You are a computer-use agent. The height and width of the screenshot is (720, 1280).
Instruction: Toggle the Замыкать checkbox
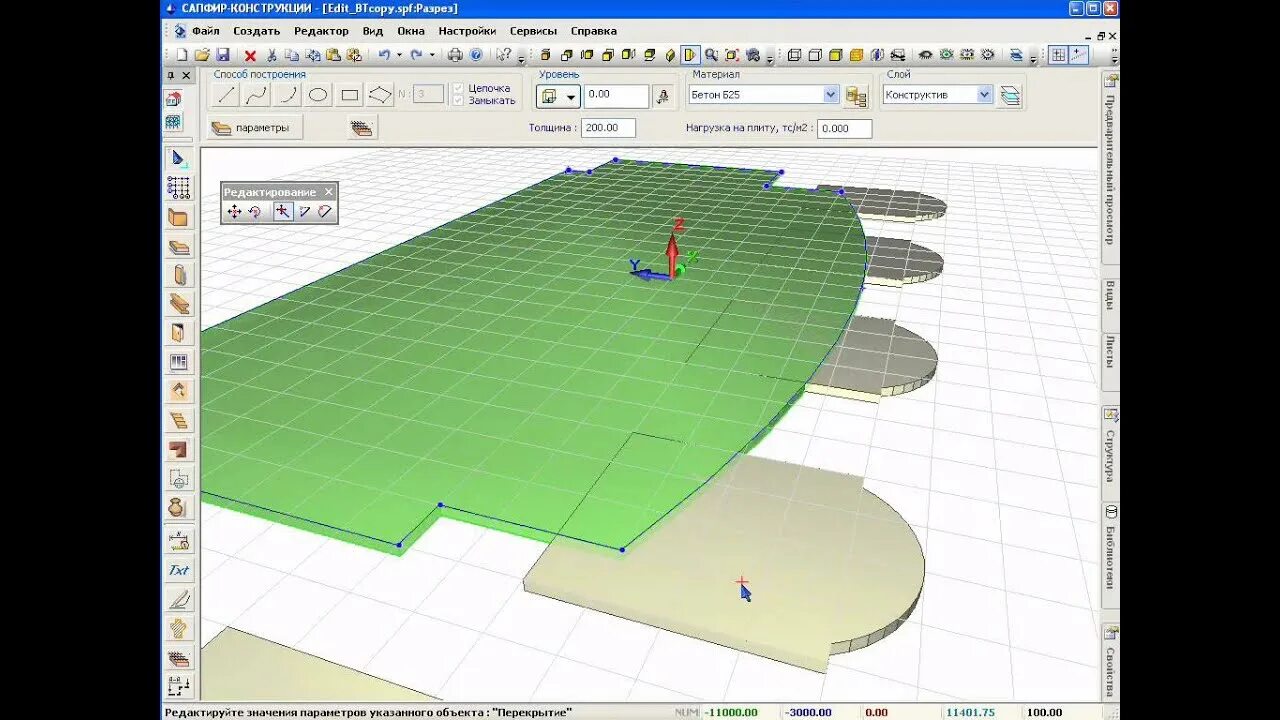click(458, 100)
